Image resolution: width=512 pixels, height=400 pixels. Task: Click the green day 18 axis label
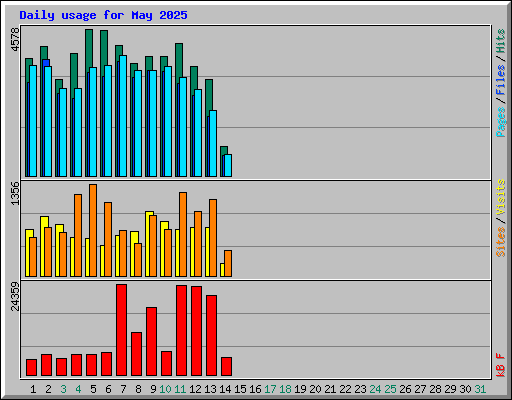285,389
